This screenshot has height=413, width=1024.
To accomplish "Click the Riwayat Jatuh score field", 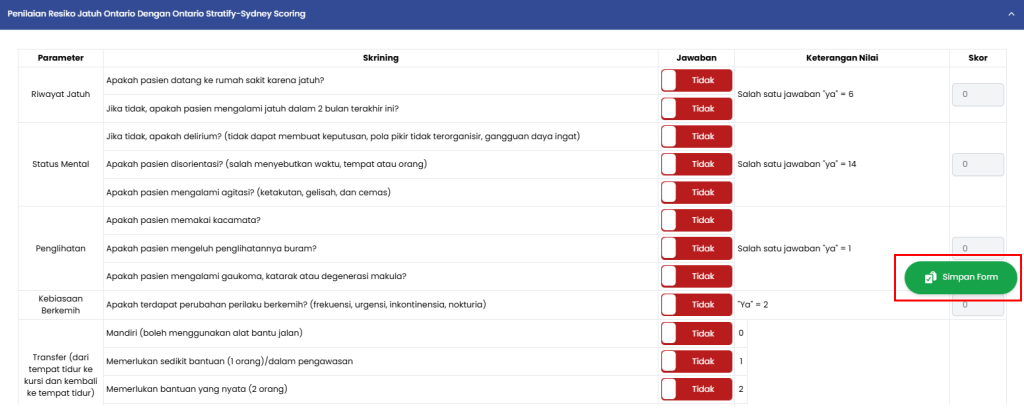I will [977, 94].
